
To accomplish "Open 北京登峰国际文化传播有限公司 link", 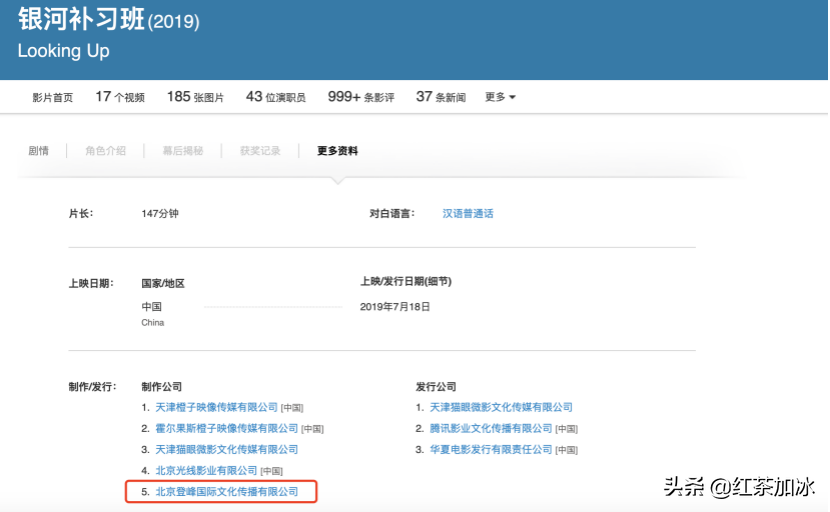I will click(x=227, y=492).
